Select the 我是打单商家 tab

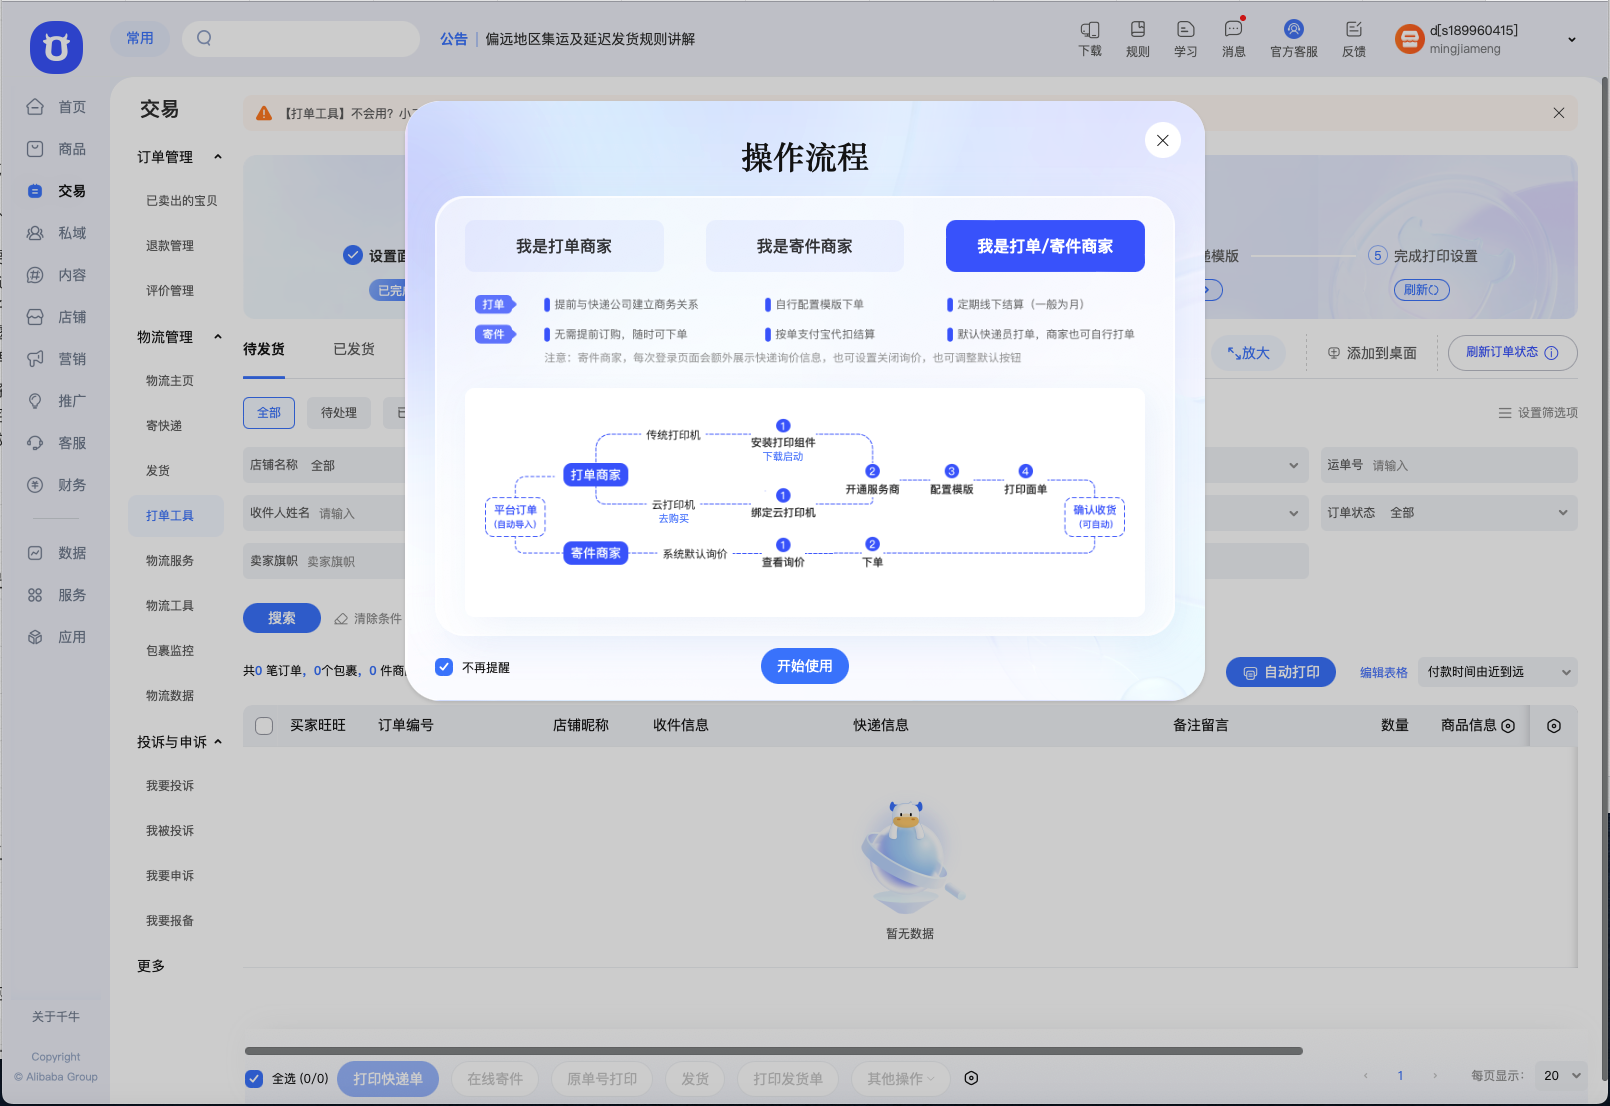564,246
